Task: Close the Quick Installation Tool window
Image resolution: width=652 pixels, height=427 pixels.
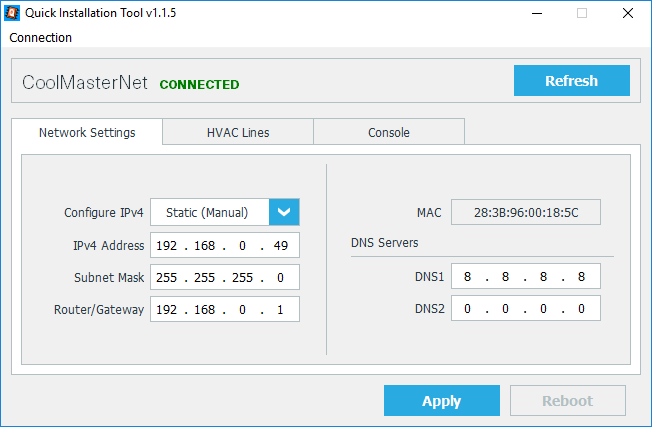Action: [627, 13]
